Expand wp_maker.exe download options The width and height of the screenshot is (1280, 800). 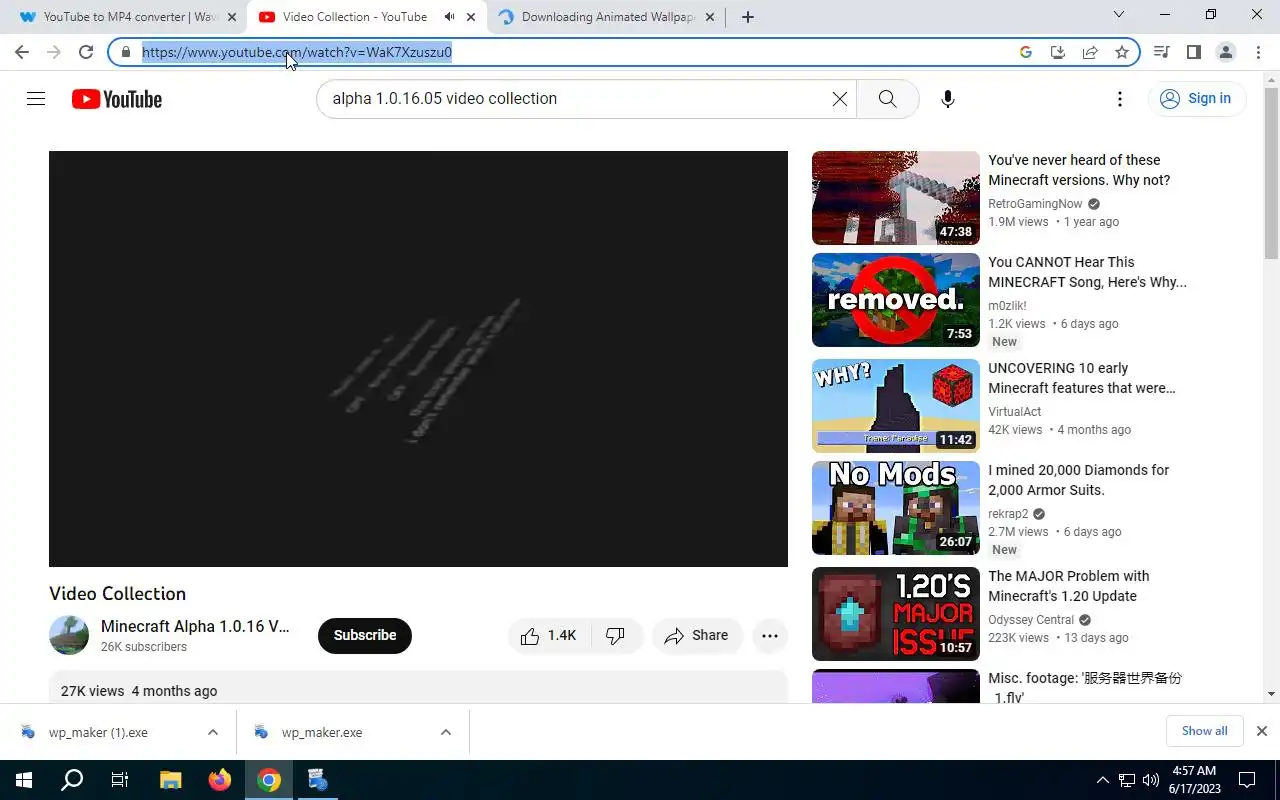pyautogui.click(x=446, y=732)
